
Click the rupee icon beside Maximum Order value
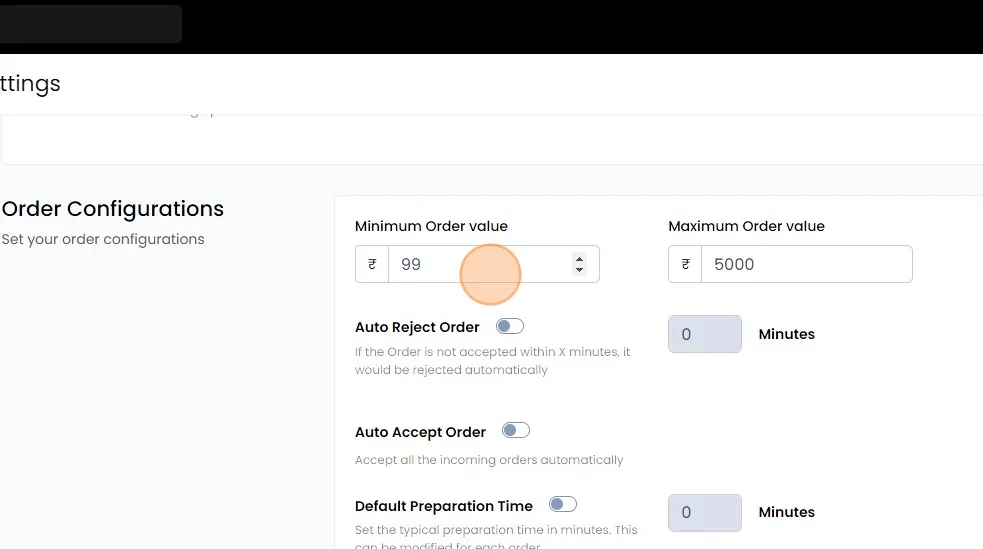point(685,265)
